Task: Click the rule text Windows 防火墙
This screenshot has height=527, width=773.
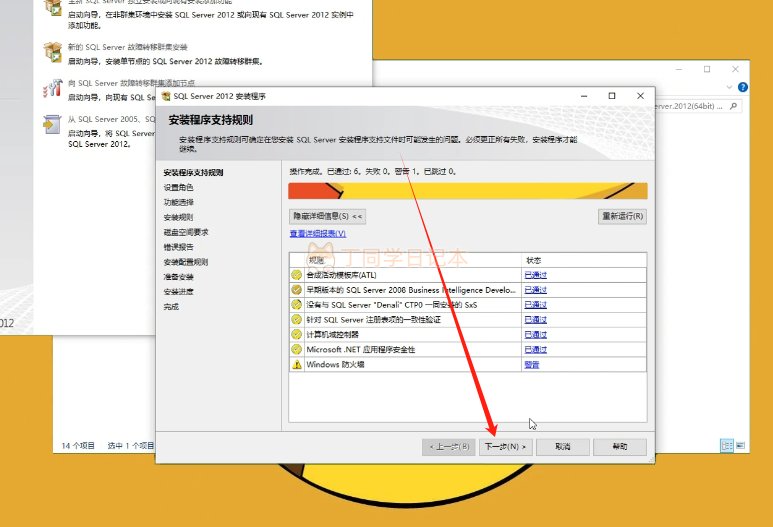Action: [x=335, y=365]
